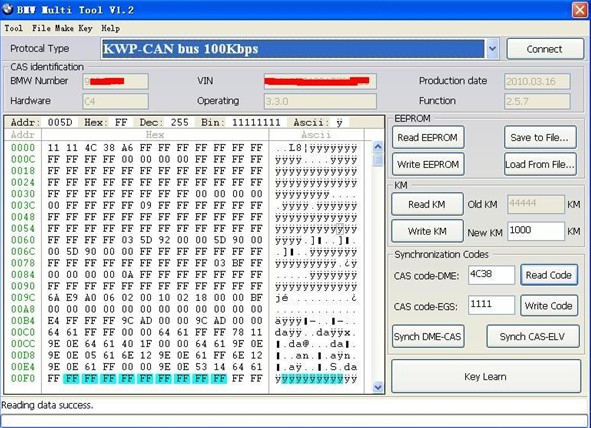This screenshot has width=591, height=428.
Task: Click the Hex column header
Action: click(x=155, y=135)
